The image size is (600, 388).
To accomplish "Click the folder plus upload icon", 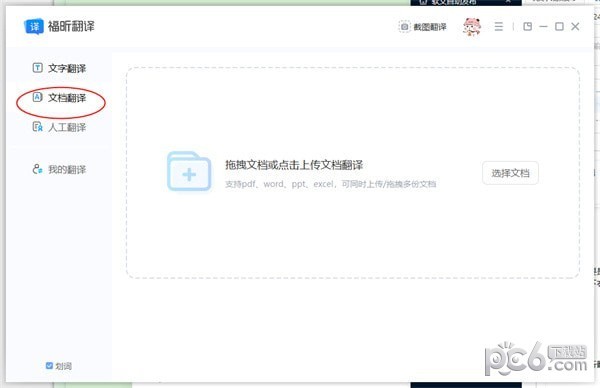I will pyautogui.click(x=189, y=171).
